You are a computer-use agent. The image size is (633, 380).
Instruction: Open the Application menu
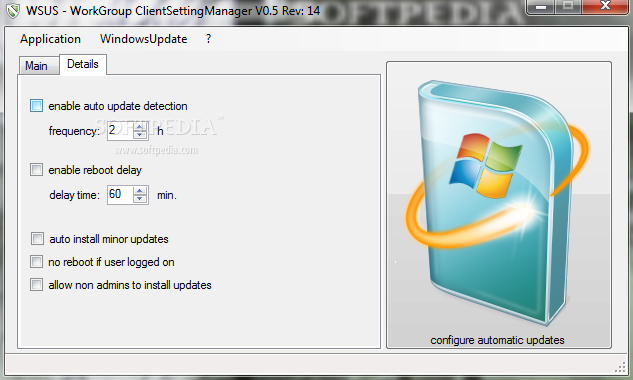pyautogui.click(x=50, y=39)
